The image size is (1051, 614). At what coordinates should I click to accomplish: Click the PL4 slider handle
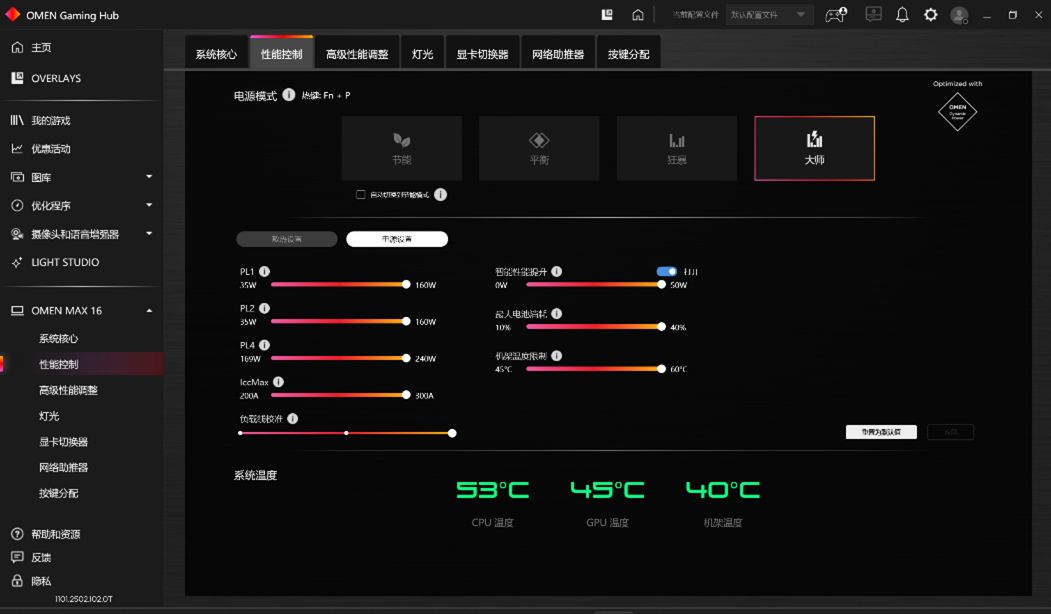(406, 358)
